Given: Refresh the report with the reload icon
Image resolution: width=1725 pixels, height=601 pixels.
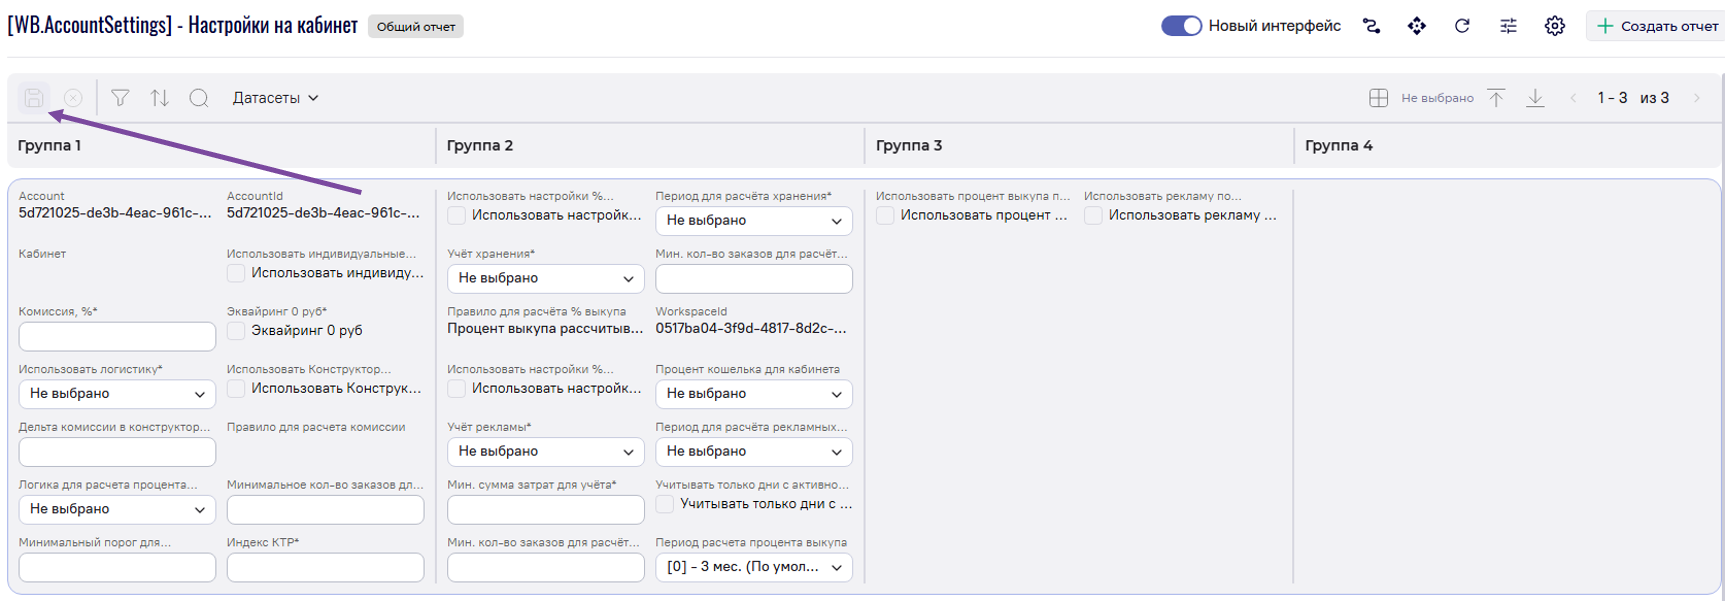Looking at the screenshot, I should coord(1462,26).
